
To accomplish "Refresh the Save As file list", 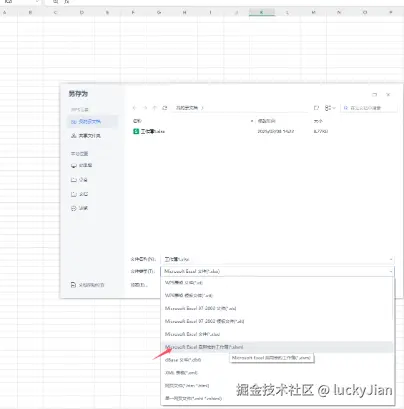I will point(165,108).
